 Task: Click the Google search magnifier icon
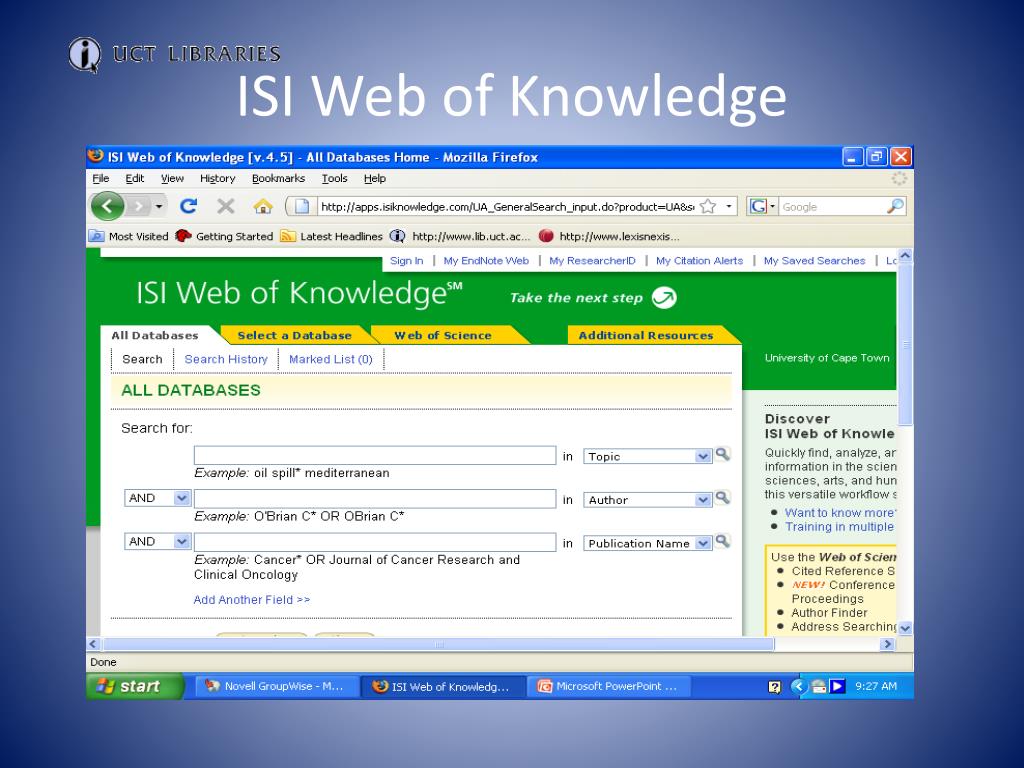pyautogui.click(x=895, y=206)
